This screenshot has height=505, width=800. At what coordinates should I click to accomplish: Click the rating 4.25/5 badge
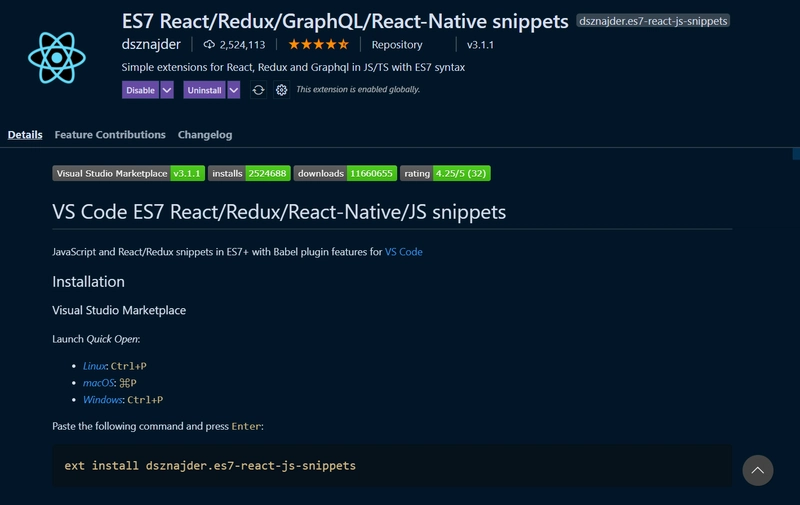point(445,173)
